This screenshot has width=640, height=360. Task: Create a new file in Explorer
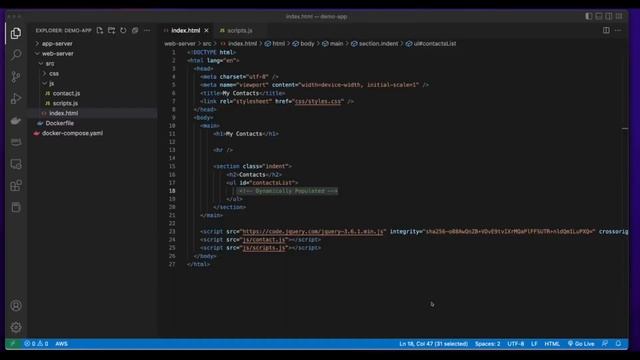tap(100, 31)
